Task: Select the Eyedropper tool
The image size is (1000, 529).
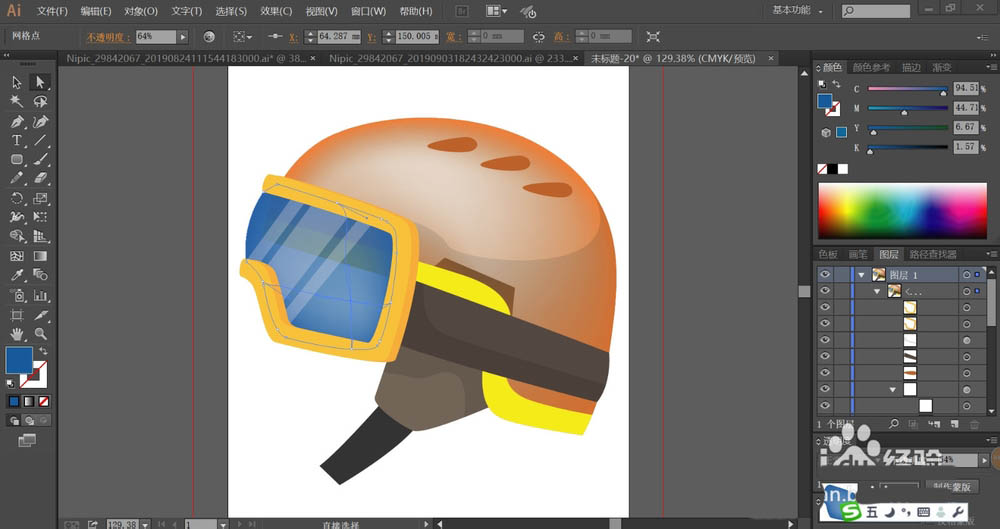Action: tap(17, 275)
